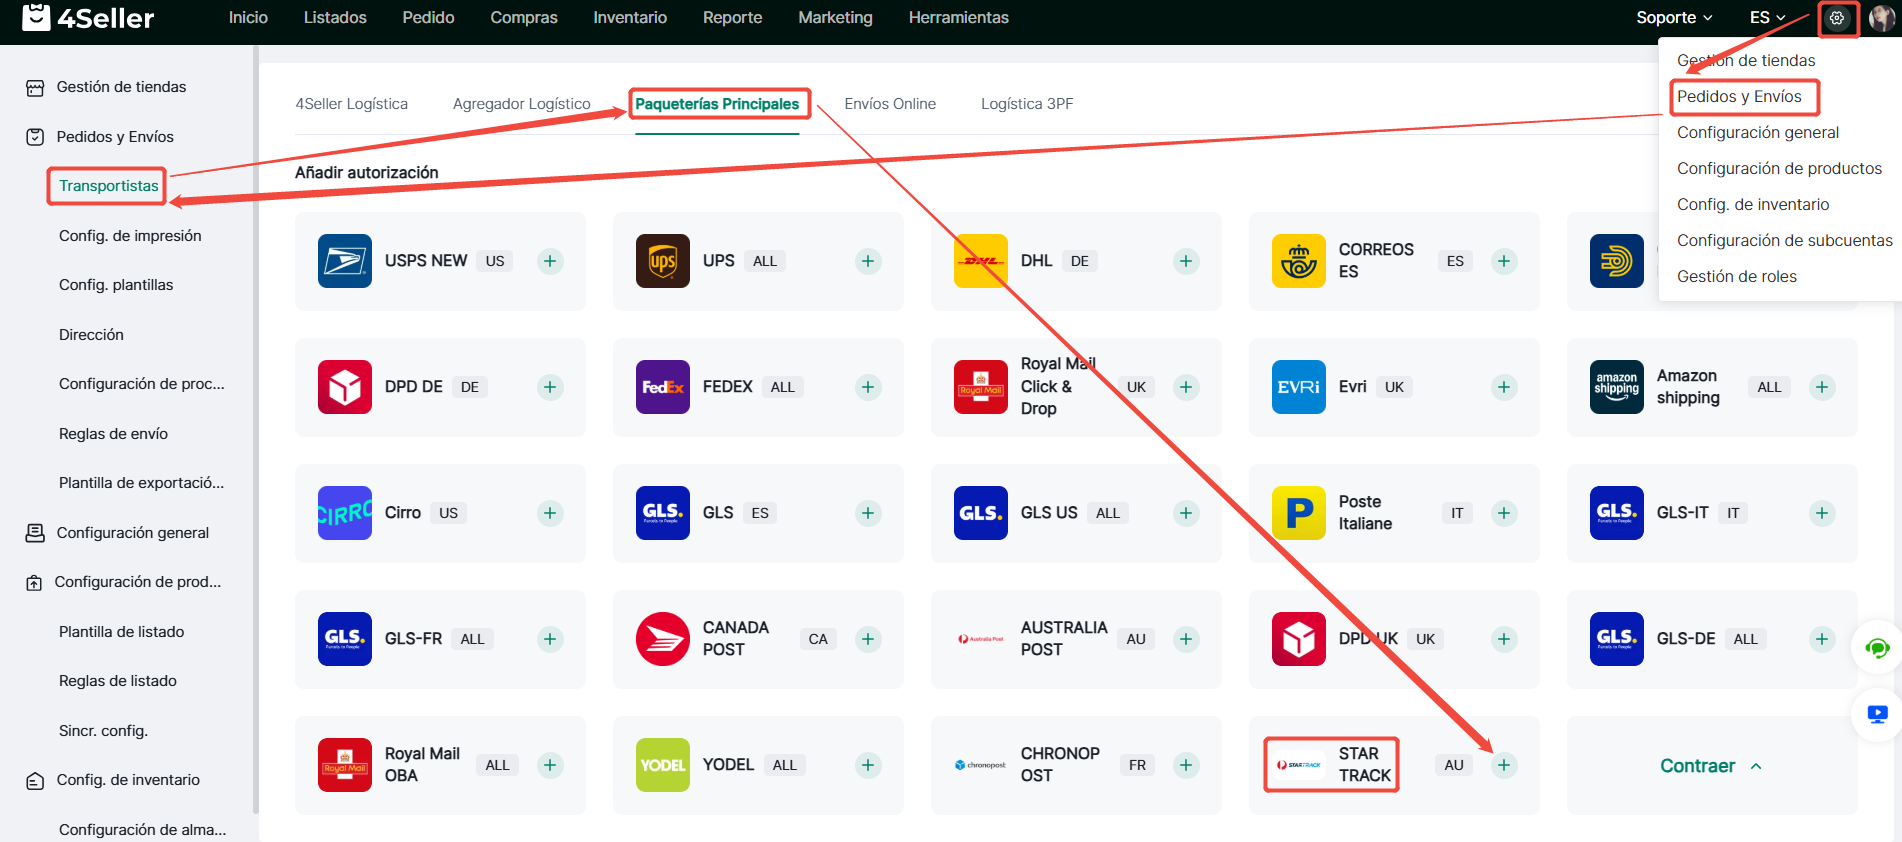Open settings gear icon in top bar
The width and height of the screenshot is (1902, 842).
[1837, 18]
